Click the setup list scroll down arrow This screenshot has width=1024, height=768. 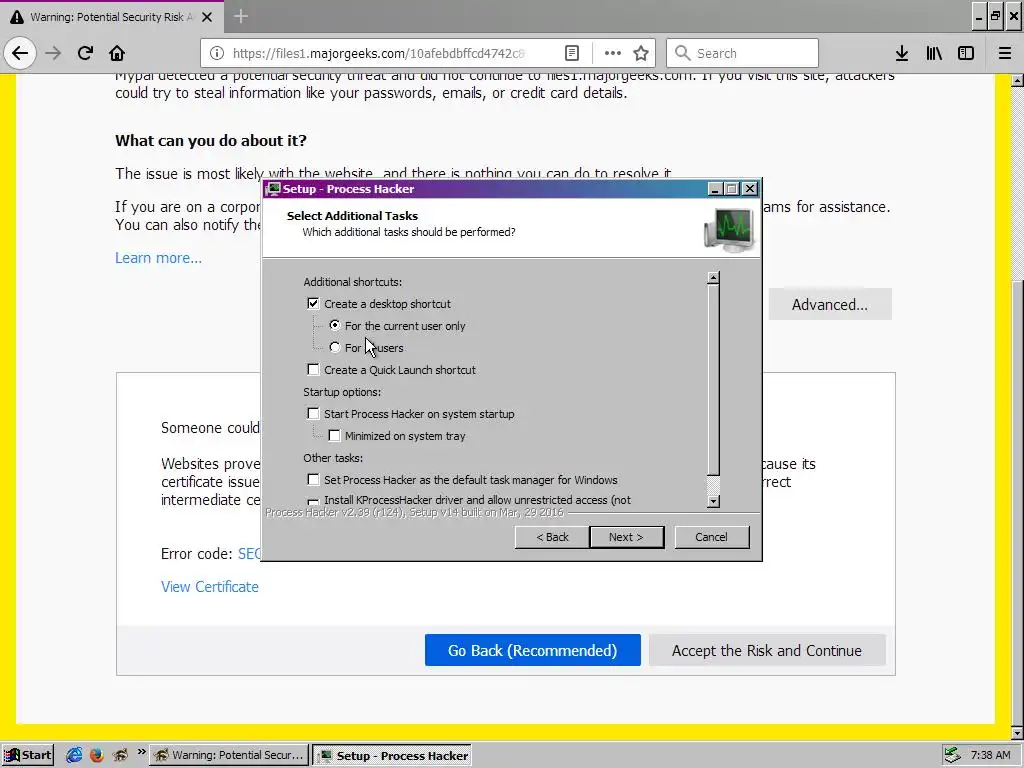(713, 502)
